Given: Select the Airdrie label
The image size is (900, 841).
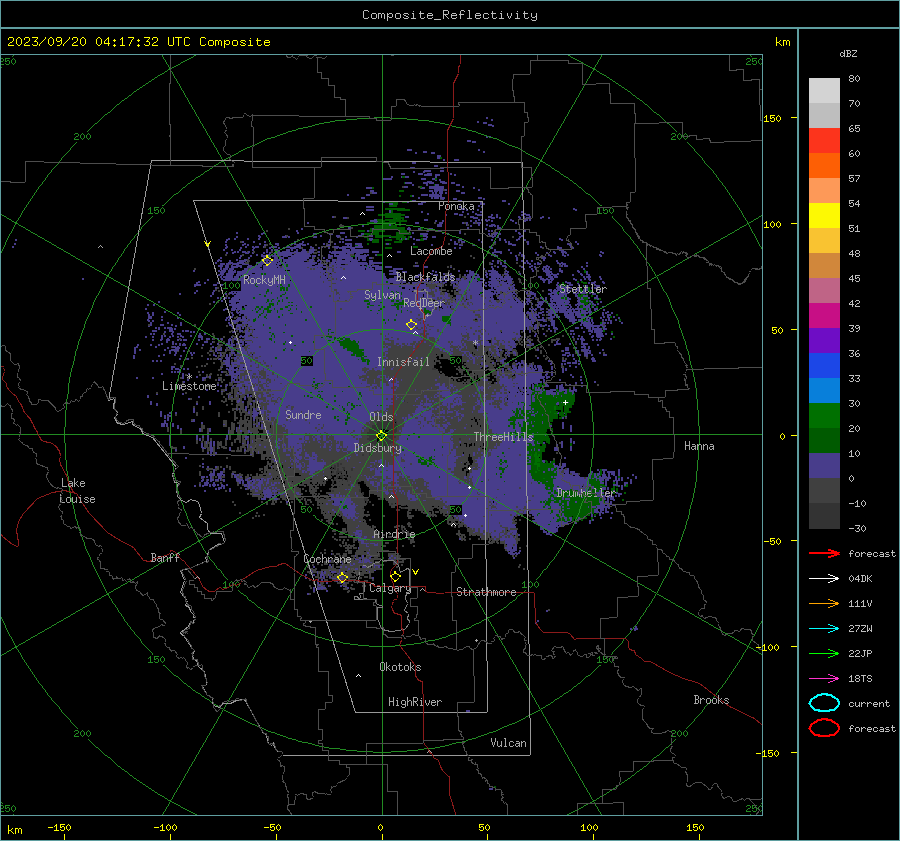Looking at the screenshot, I should click(x=394, y=534).
